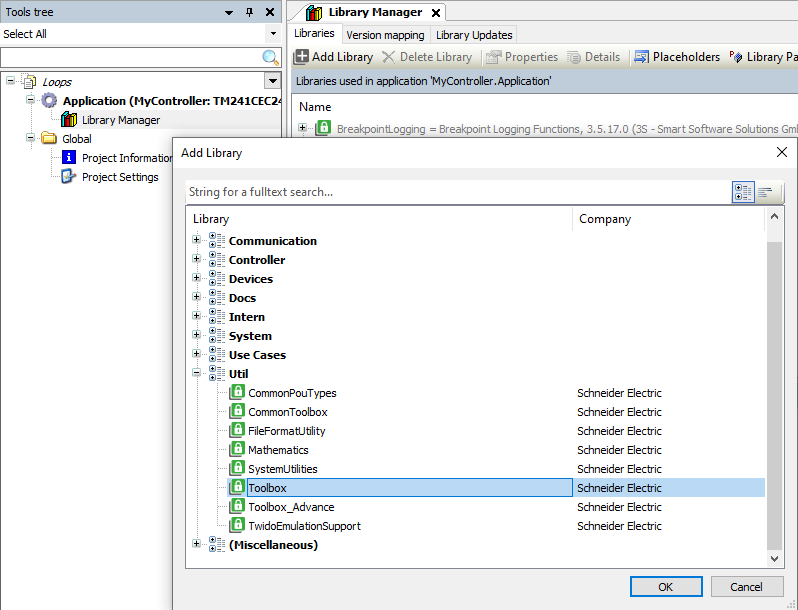
Task: Collapse the Util category
Action: (197, 374)
